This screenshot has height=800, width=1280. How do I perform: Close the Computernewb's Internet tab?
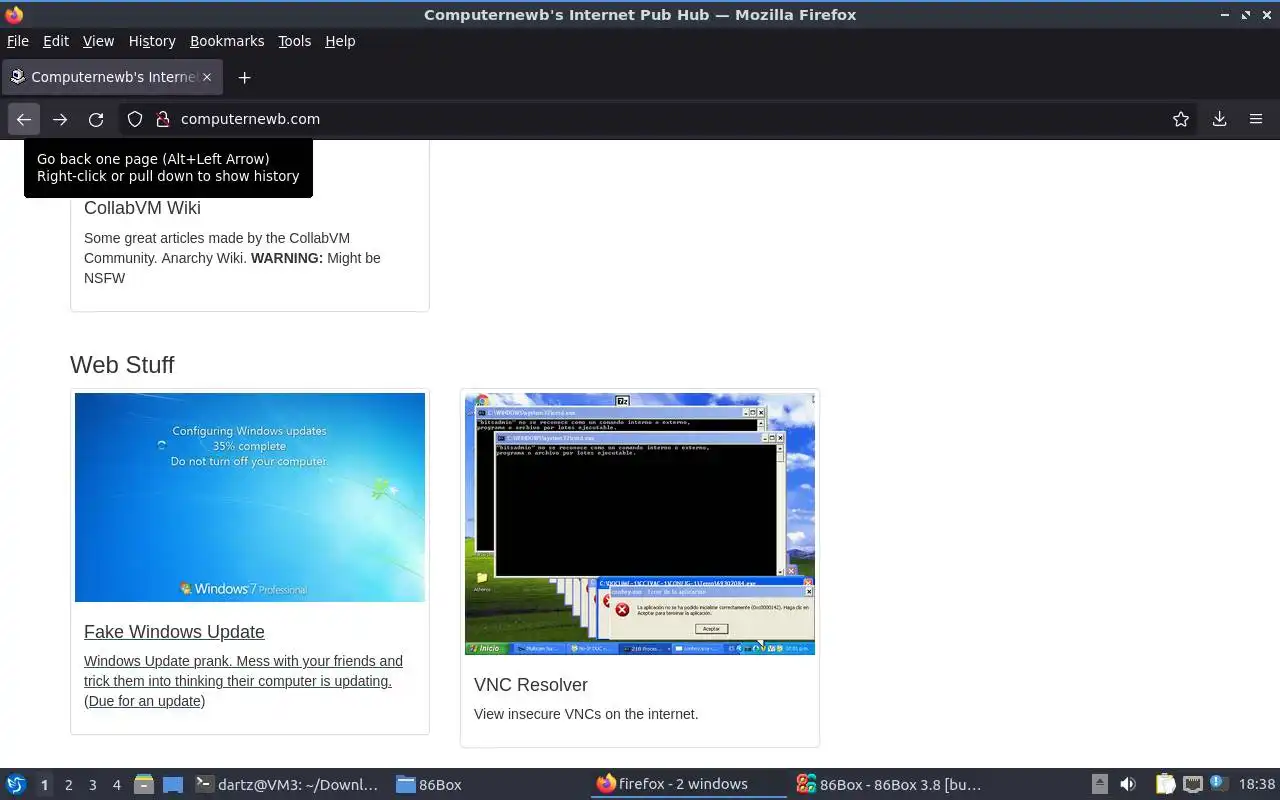[x=208, y=77]
